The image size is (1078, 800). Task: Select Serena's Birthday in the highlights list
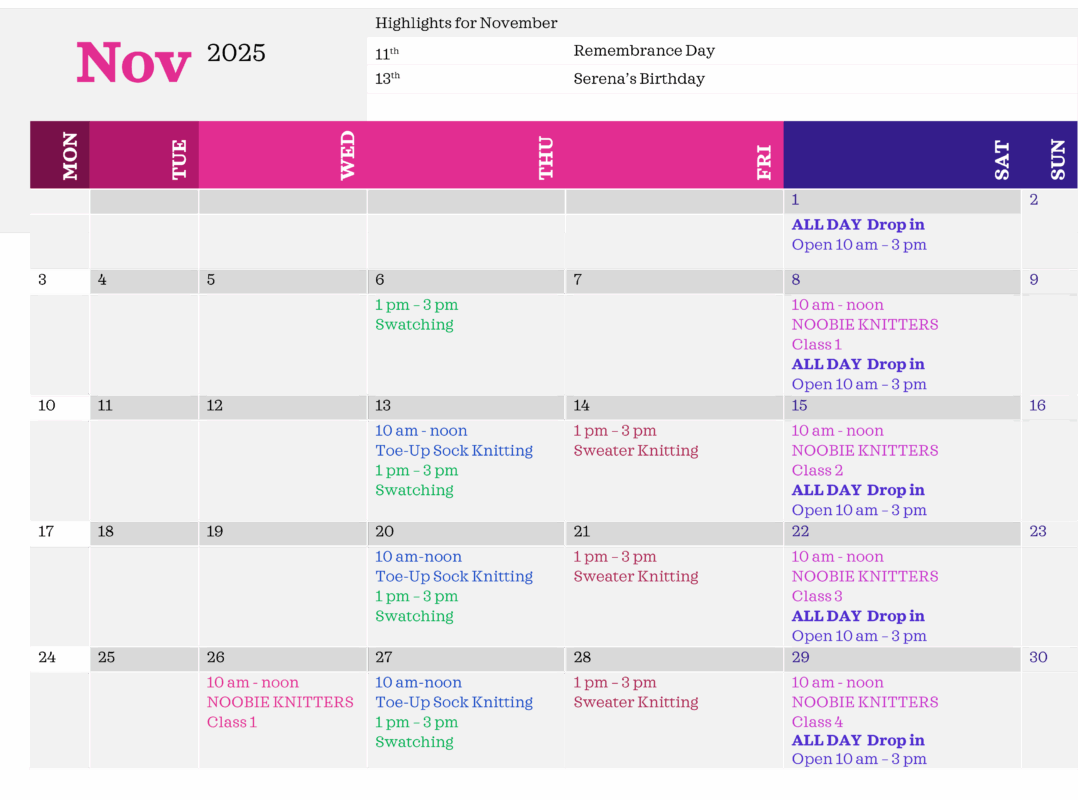pyautogui.click(x=639, y=79)
